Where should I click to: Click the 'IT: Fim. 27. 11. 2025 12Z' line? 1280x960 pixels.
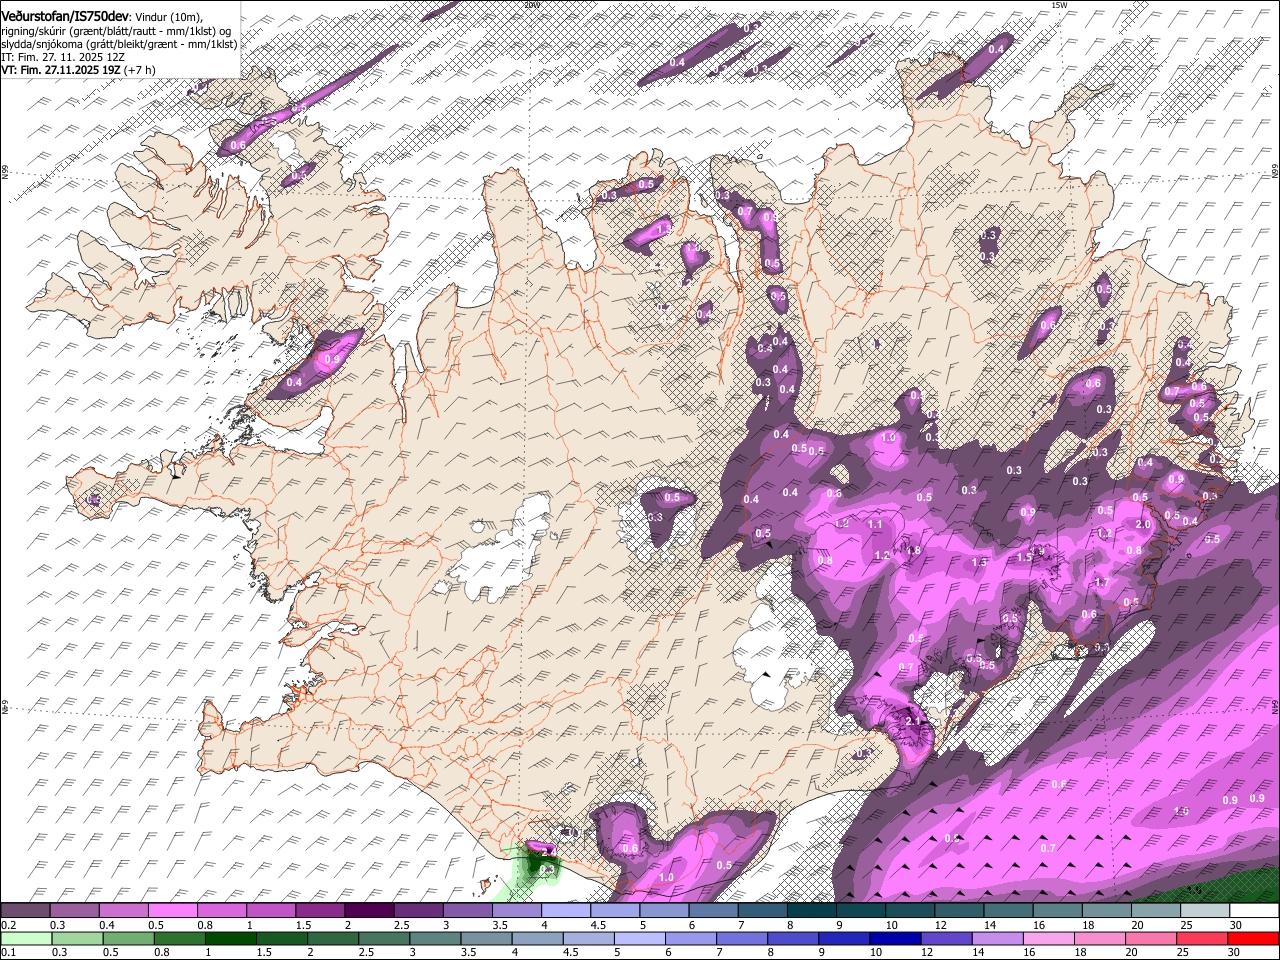(63, 57)
